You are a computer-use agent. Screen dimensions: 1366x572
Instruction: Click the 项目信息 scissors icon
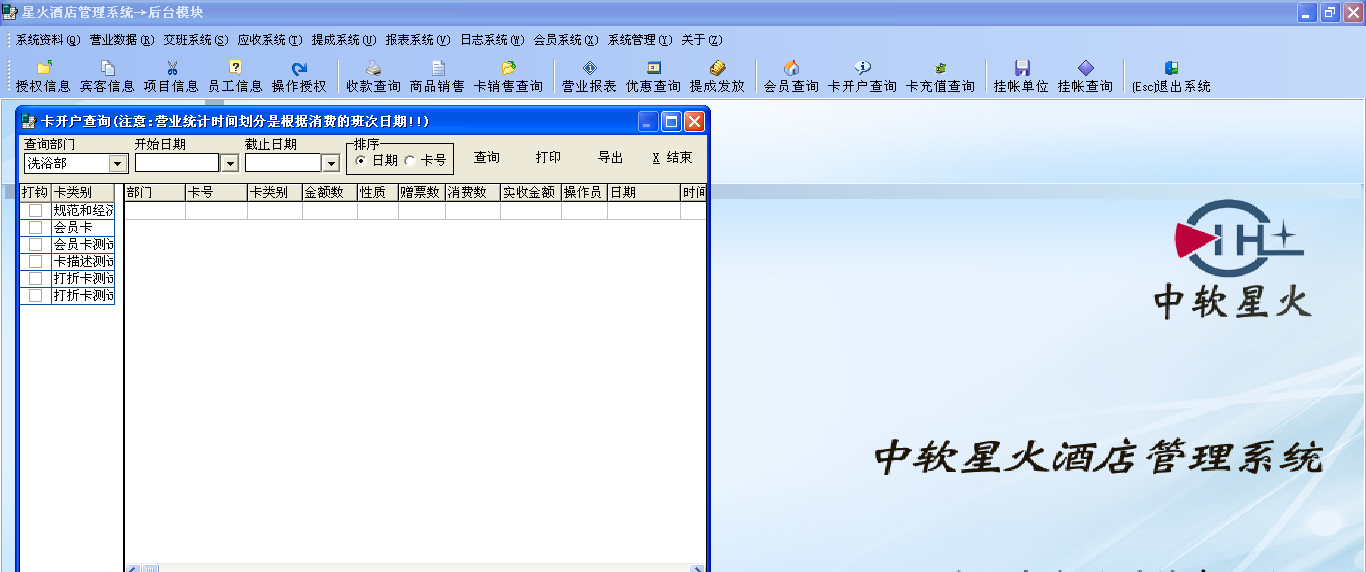[171, 77]
